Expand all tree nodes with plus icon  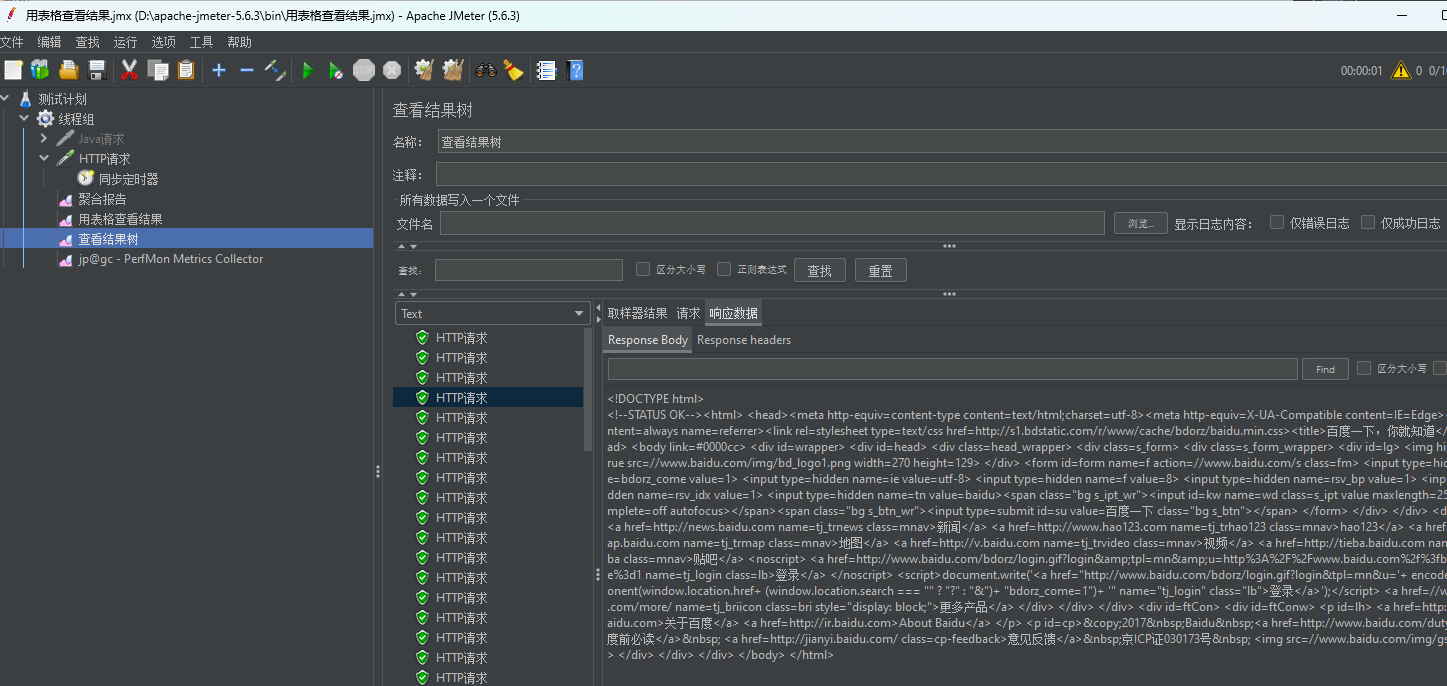219,70
